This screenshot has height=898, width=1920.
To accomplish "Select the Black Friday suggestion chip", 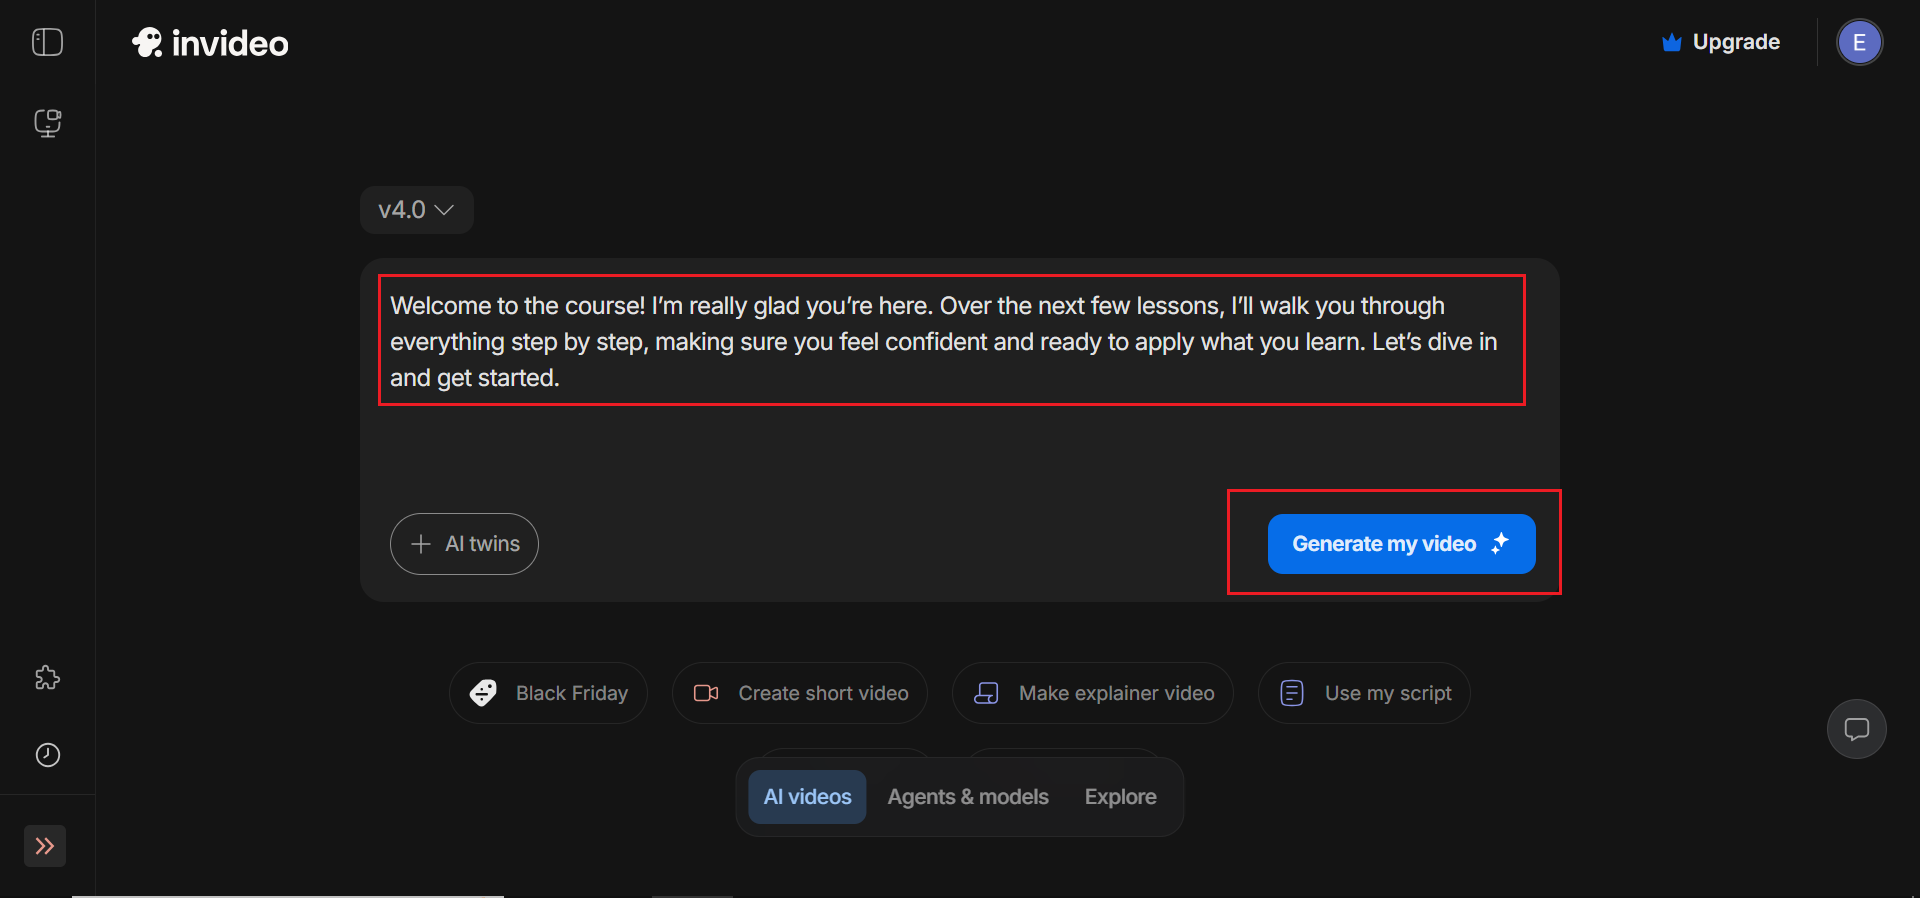I will pyautogui.click(x=548, y=693).
